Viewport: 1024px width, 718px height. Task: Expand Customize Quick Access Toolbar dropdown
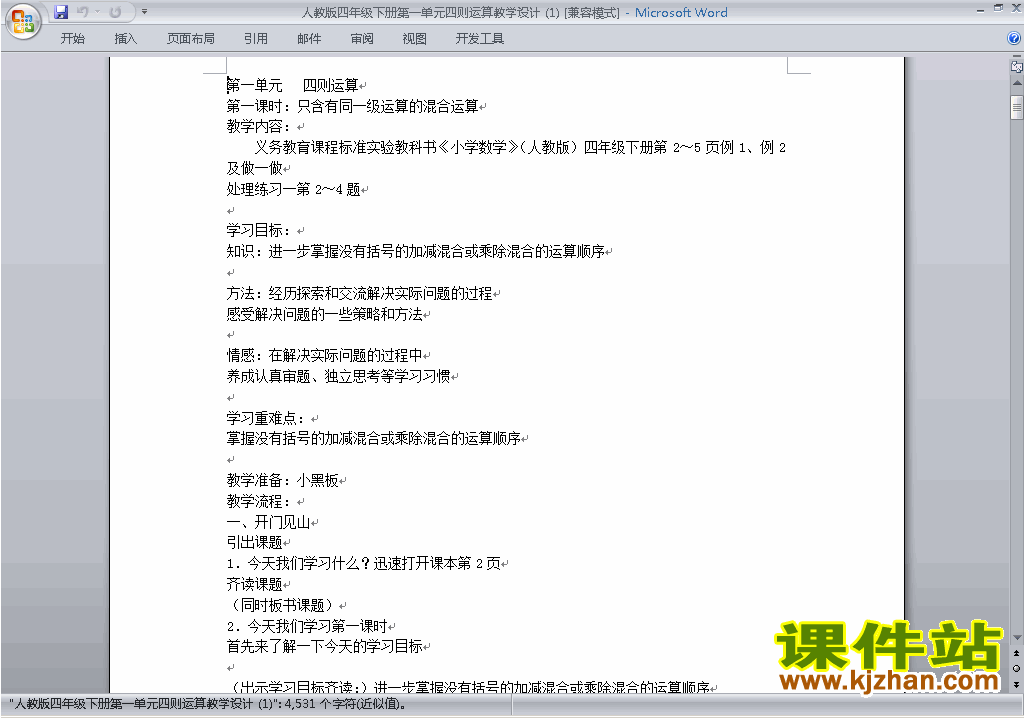tap(144, 12)
